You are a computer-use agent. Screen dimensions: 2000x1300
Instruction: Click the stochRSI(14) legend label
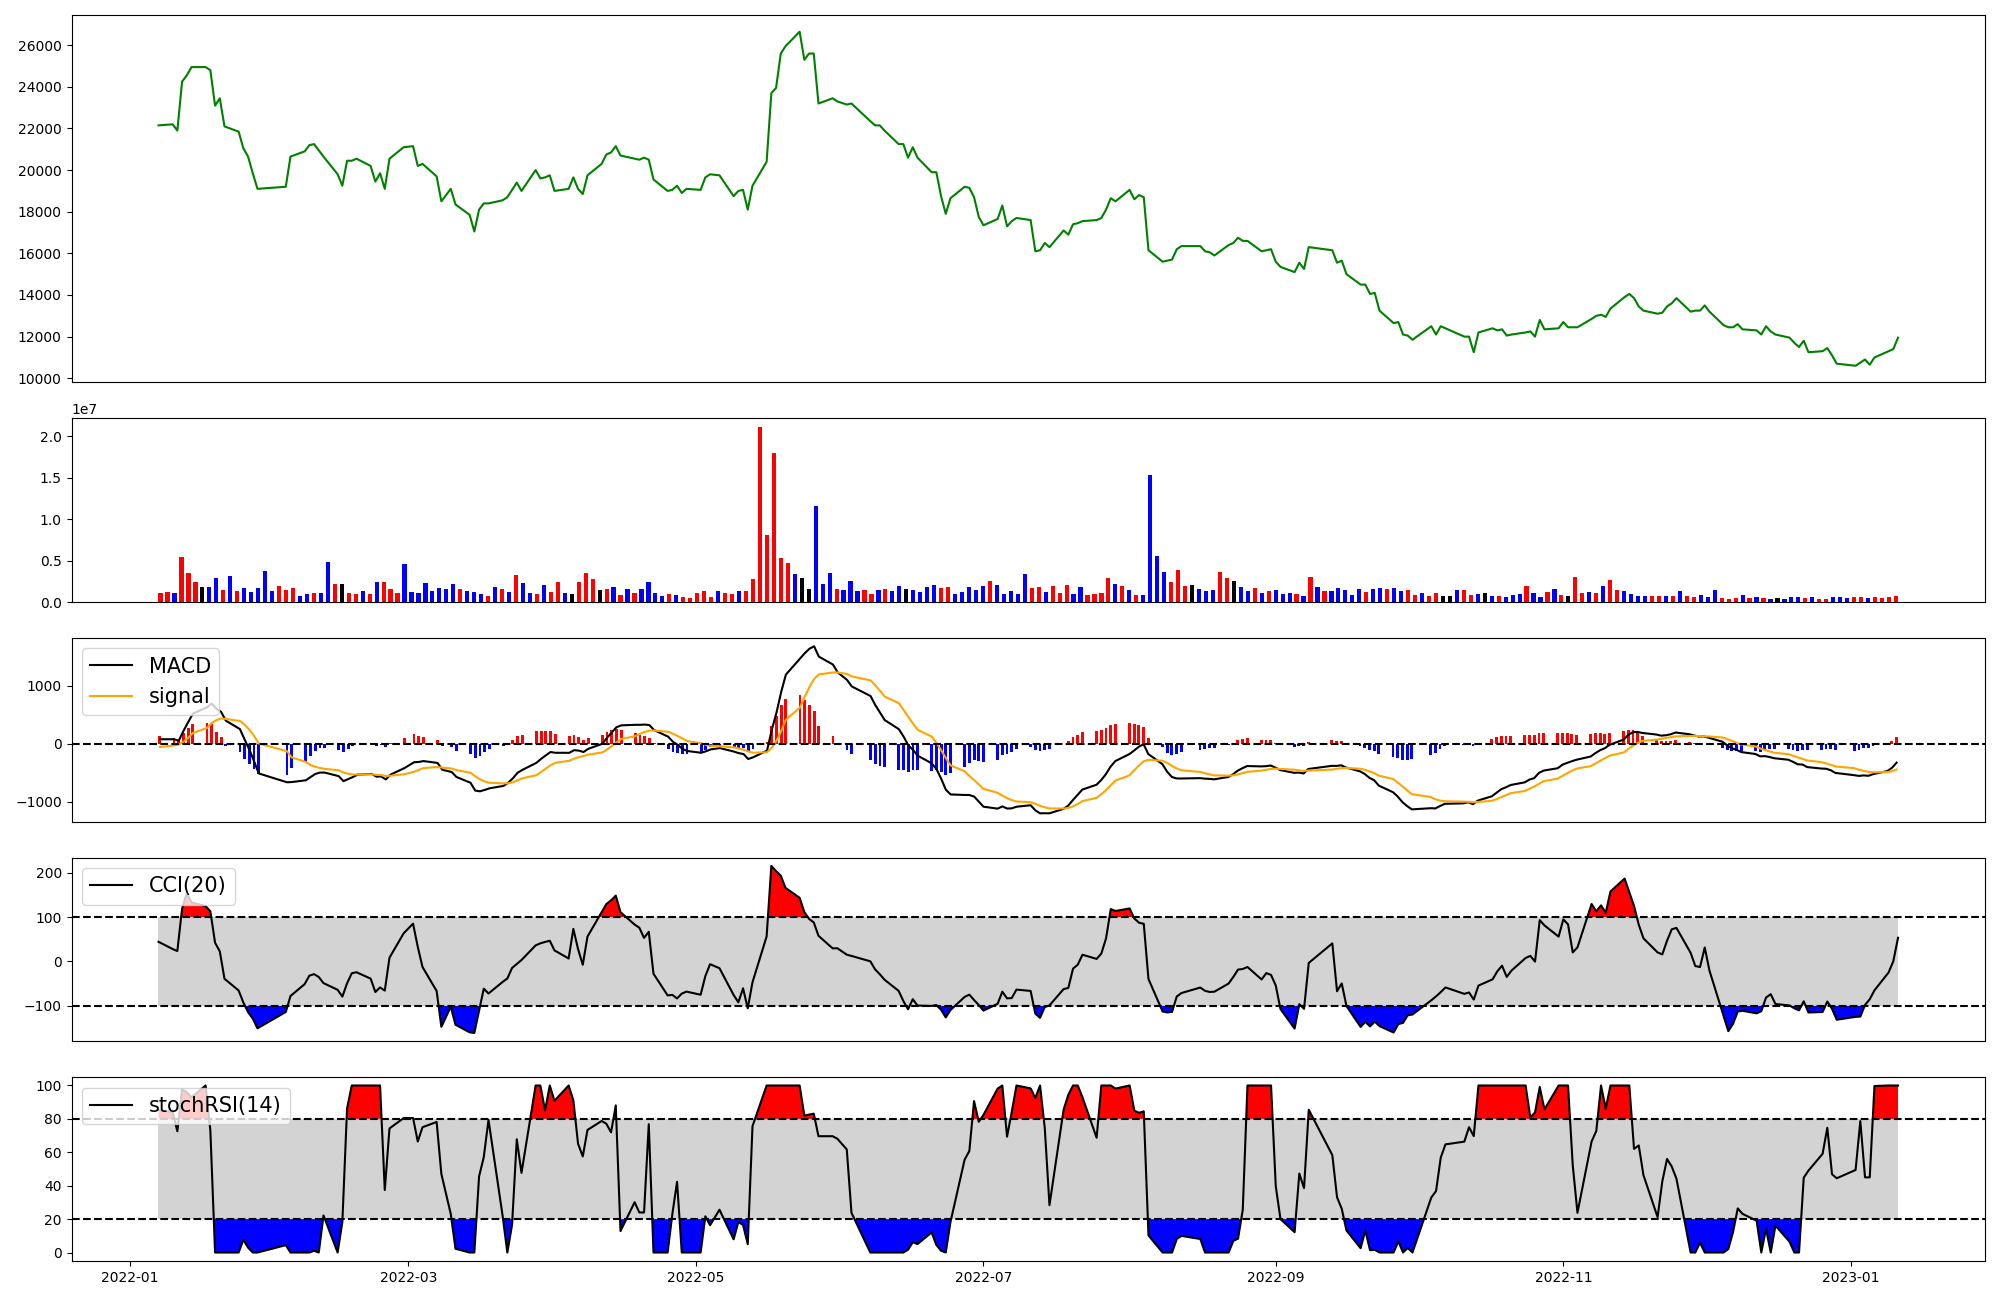pyautogui.click(x=214, y=1105)
